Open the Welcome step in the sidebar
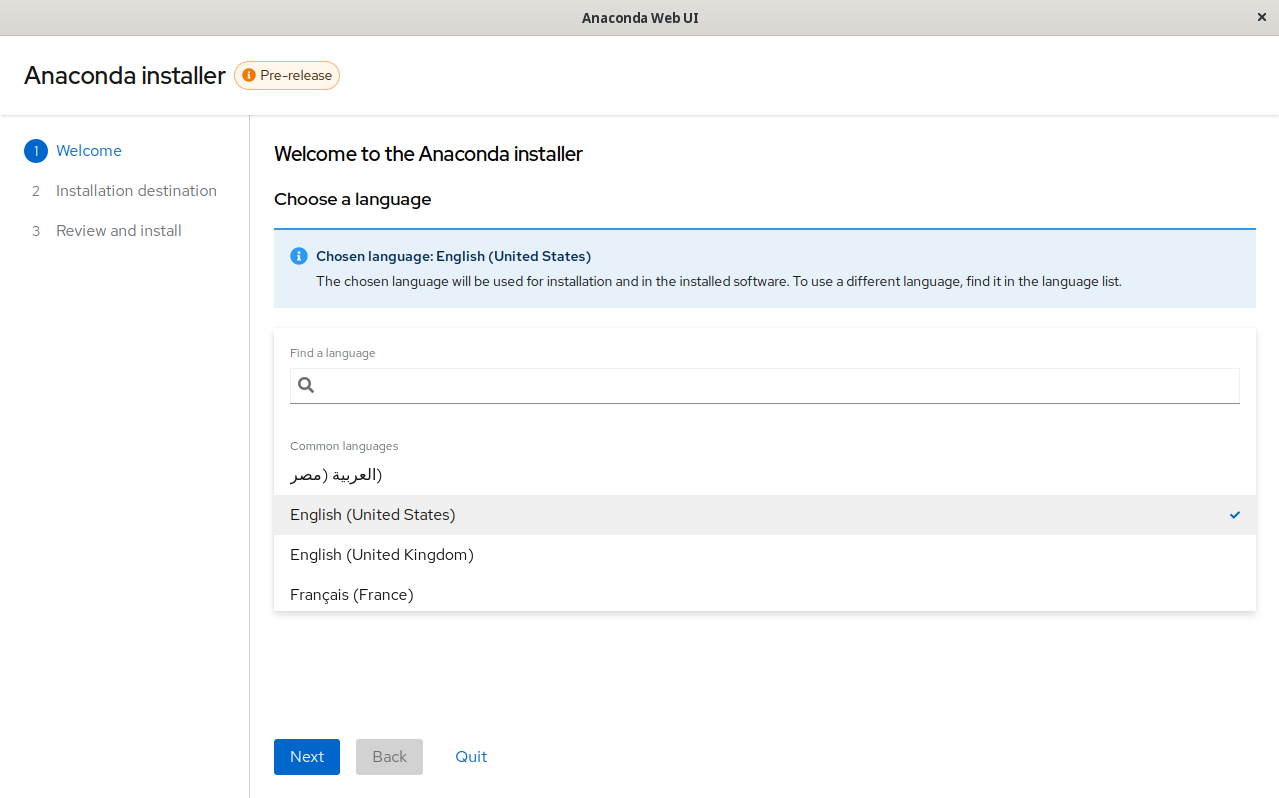The image size is (1279, 798). click(89, 151)
